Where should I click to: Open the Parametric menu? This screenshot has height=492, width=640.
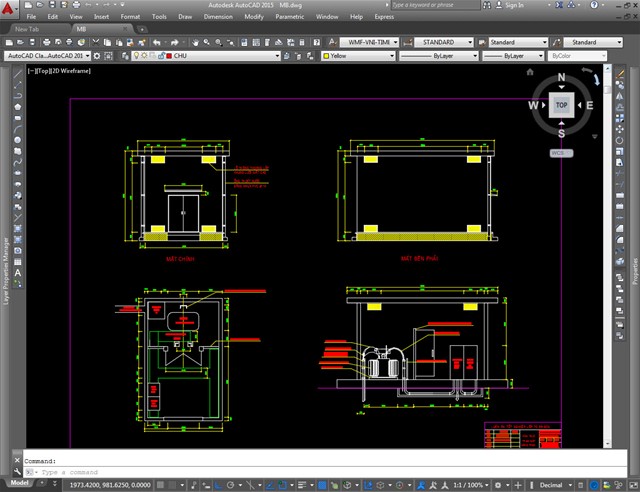pyautogui.click(x=289, y=17)
